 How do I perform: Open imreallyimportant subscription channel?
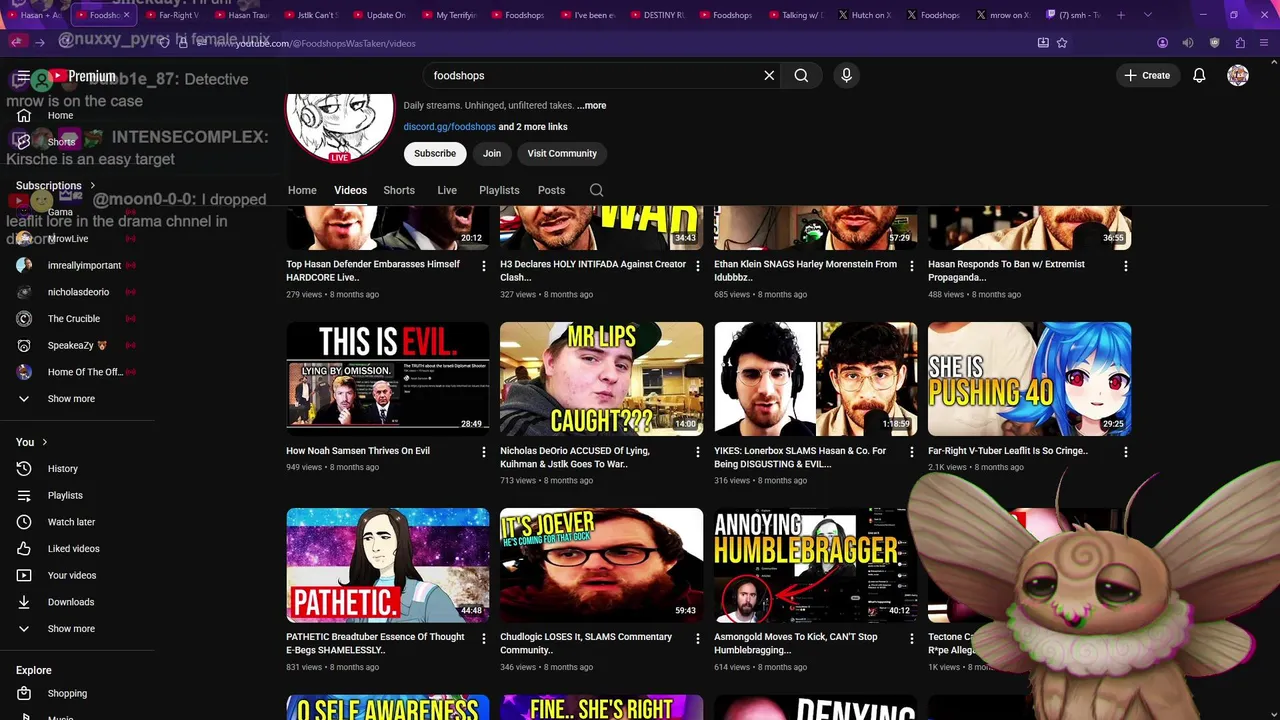pyautogui.click(x=84, y=265)
